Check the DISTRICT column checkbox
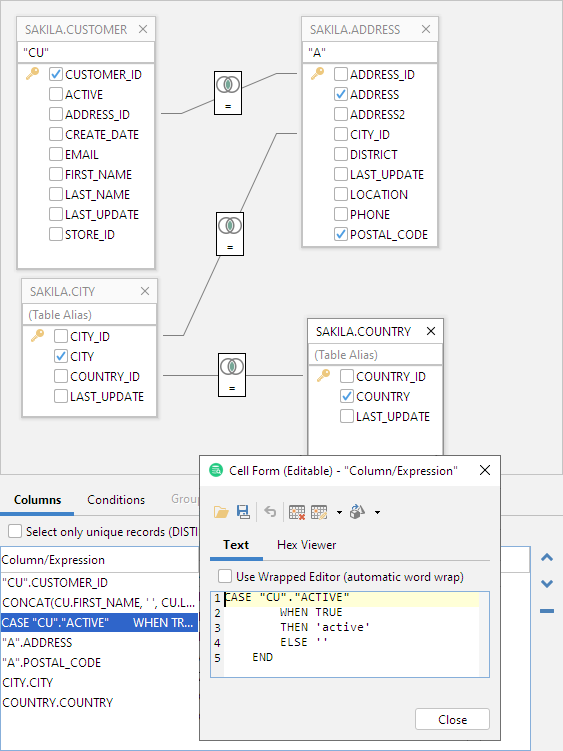The height and width of the screenshot is (751, 563). pos(341,154)
